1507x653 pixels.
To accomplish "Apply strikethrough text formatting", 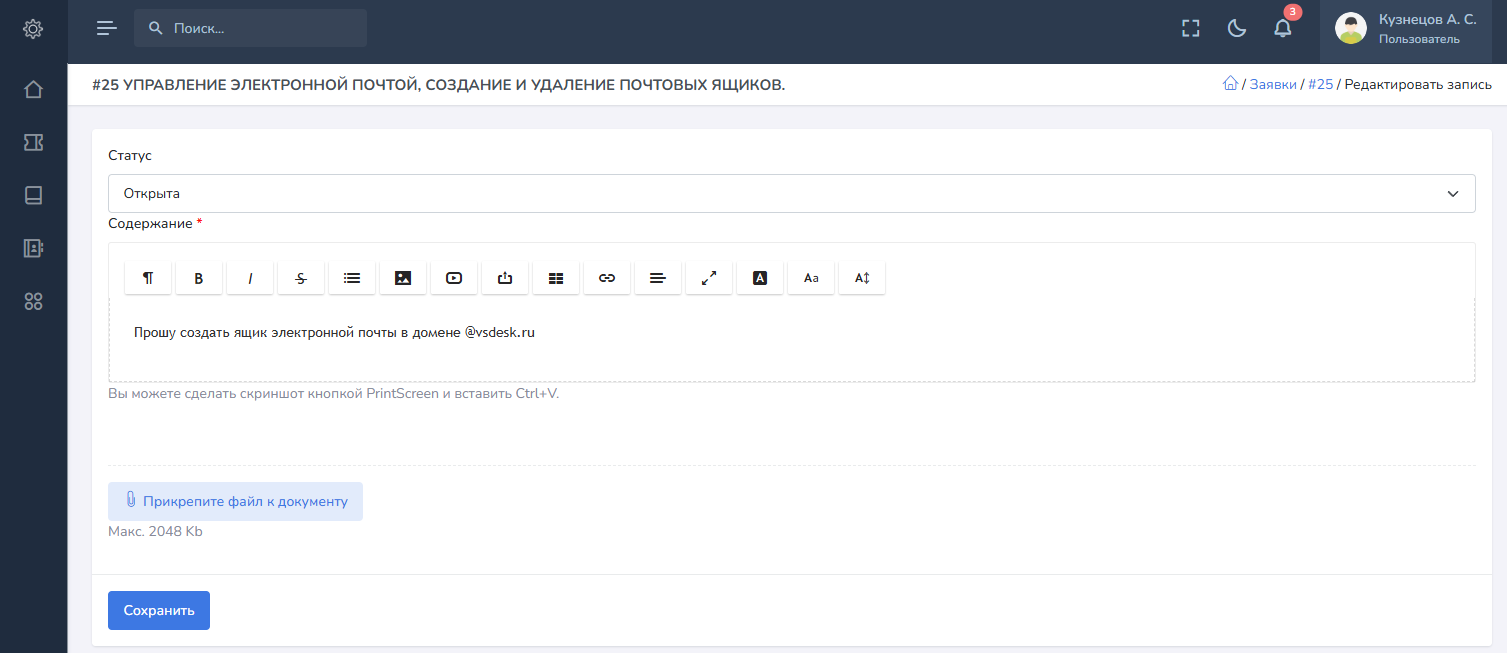I will click(x=301, y=279).
